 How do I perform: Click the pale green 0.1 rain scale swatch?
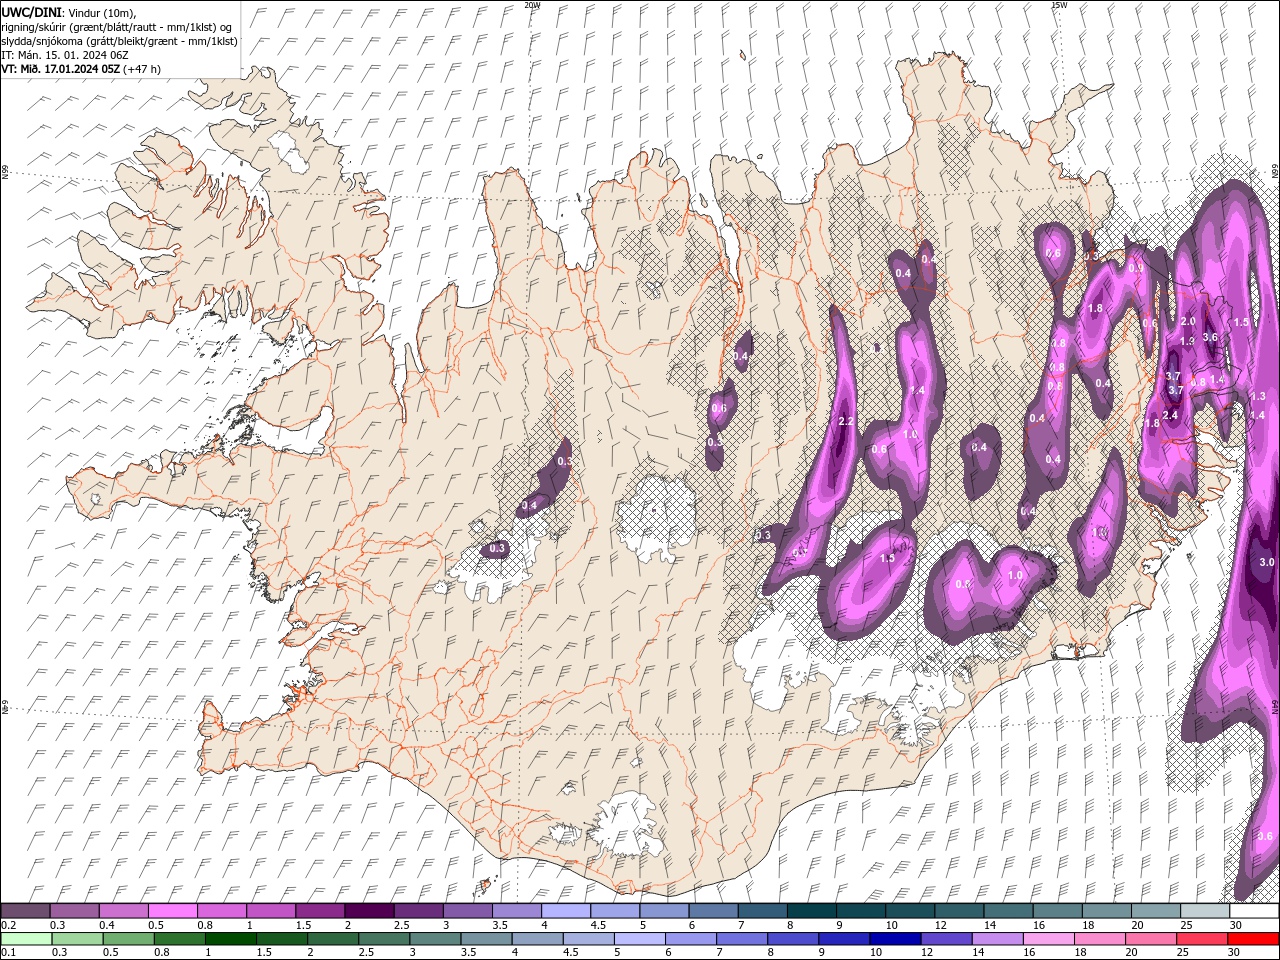[x=26, y=939]
